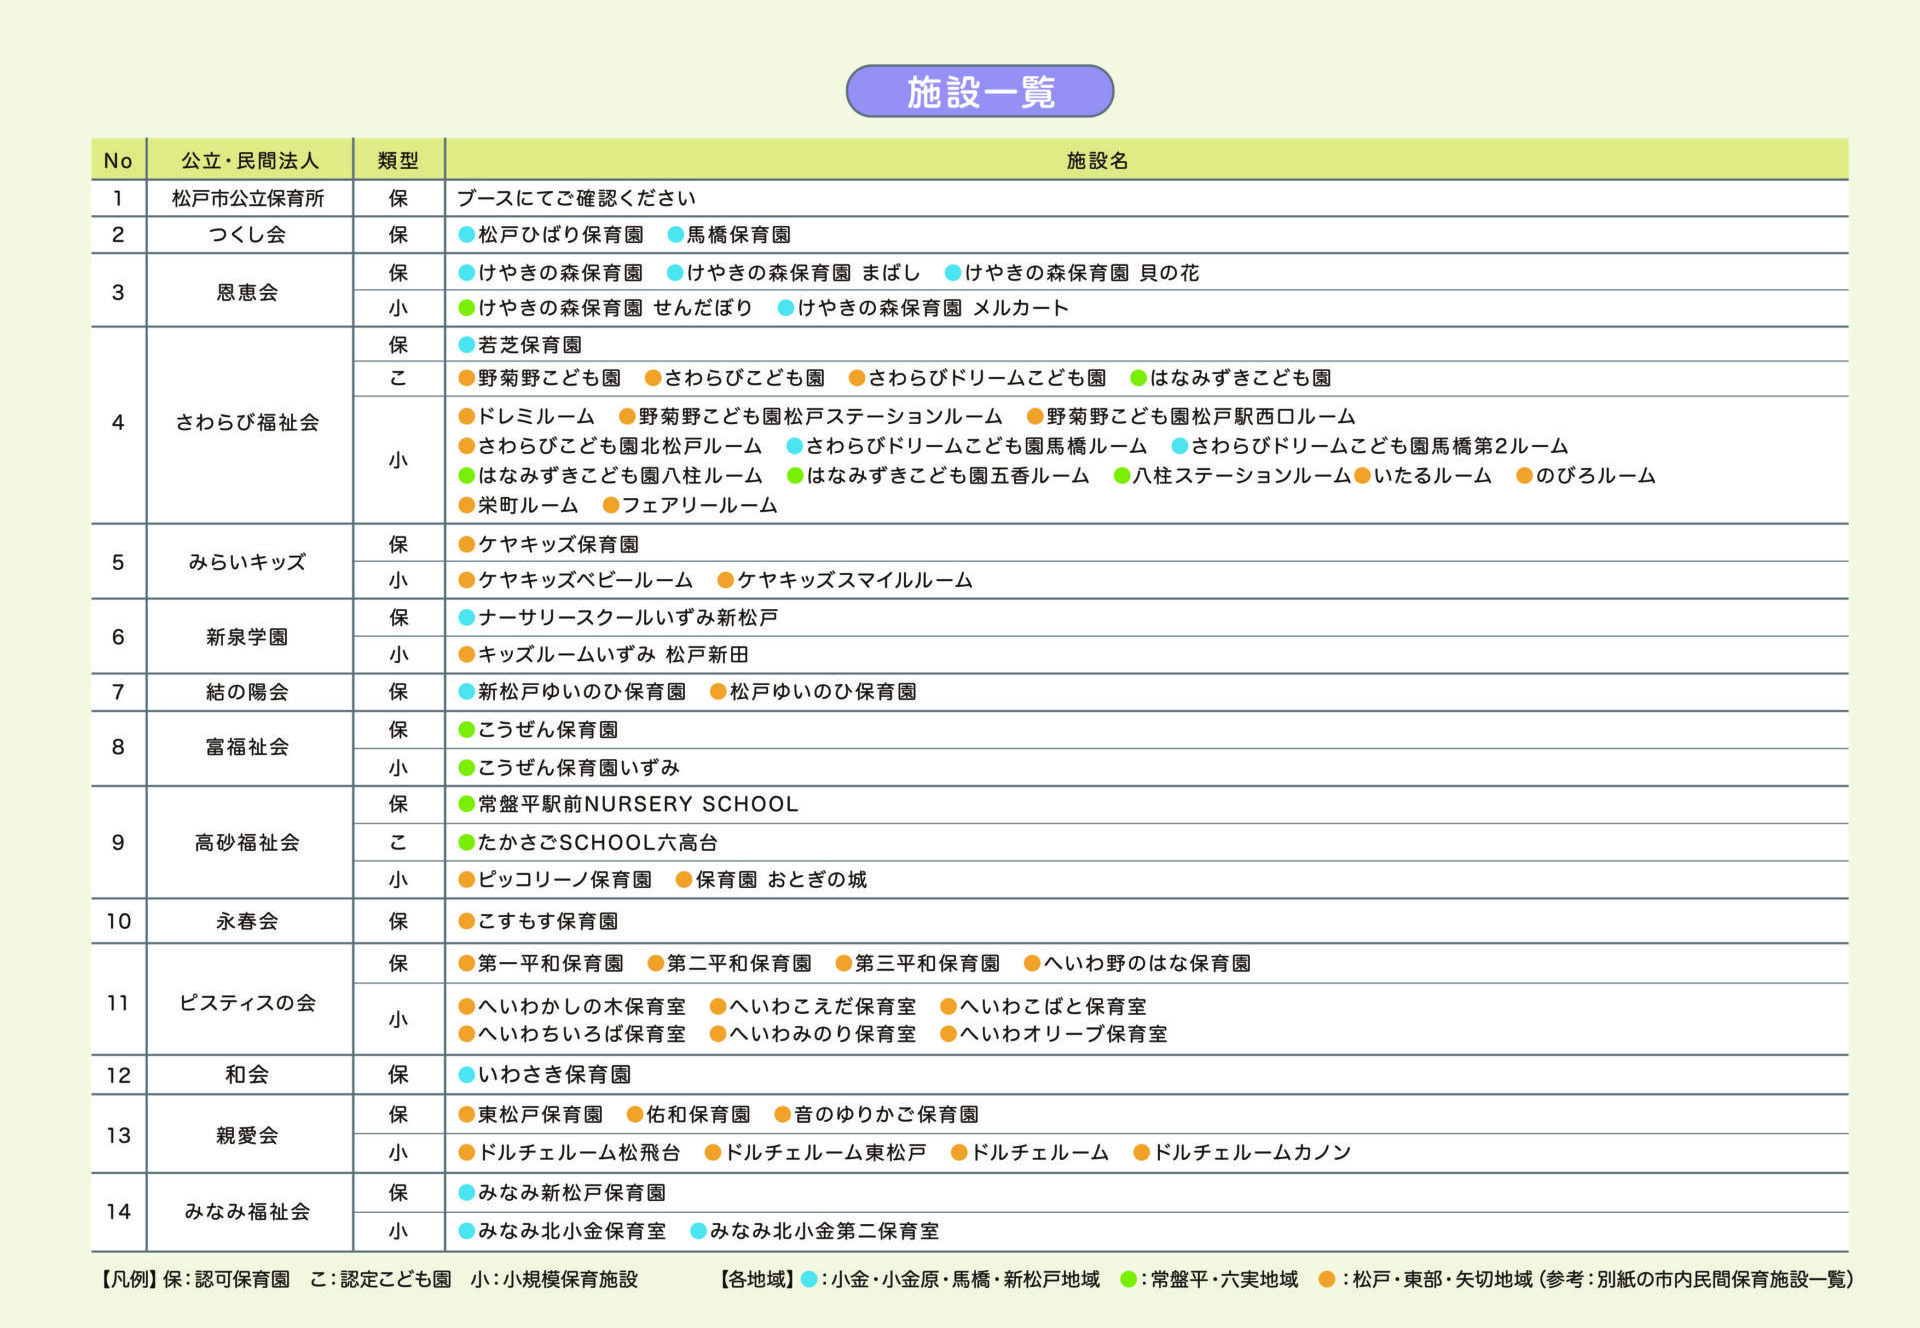
Task: Click ケヤキッズスマイルルーム entry
Action: [855, 579]
